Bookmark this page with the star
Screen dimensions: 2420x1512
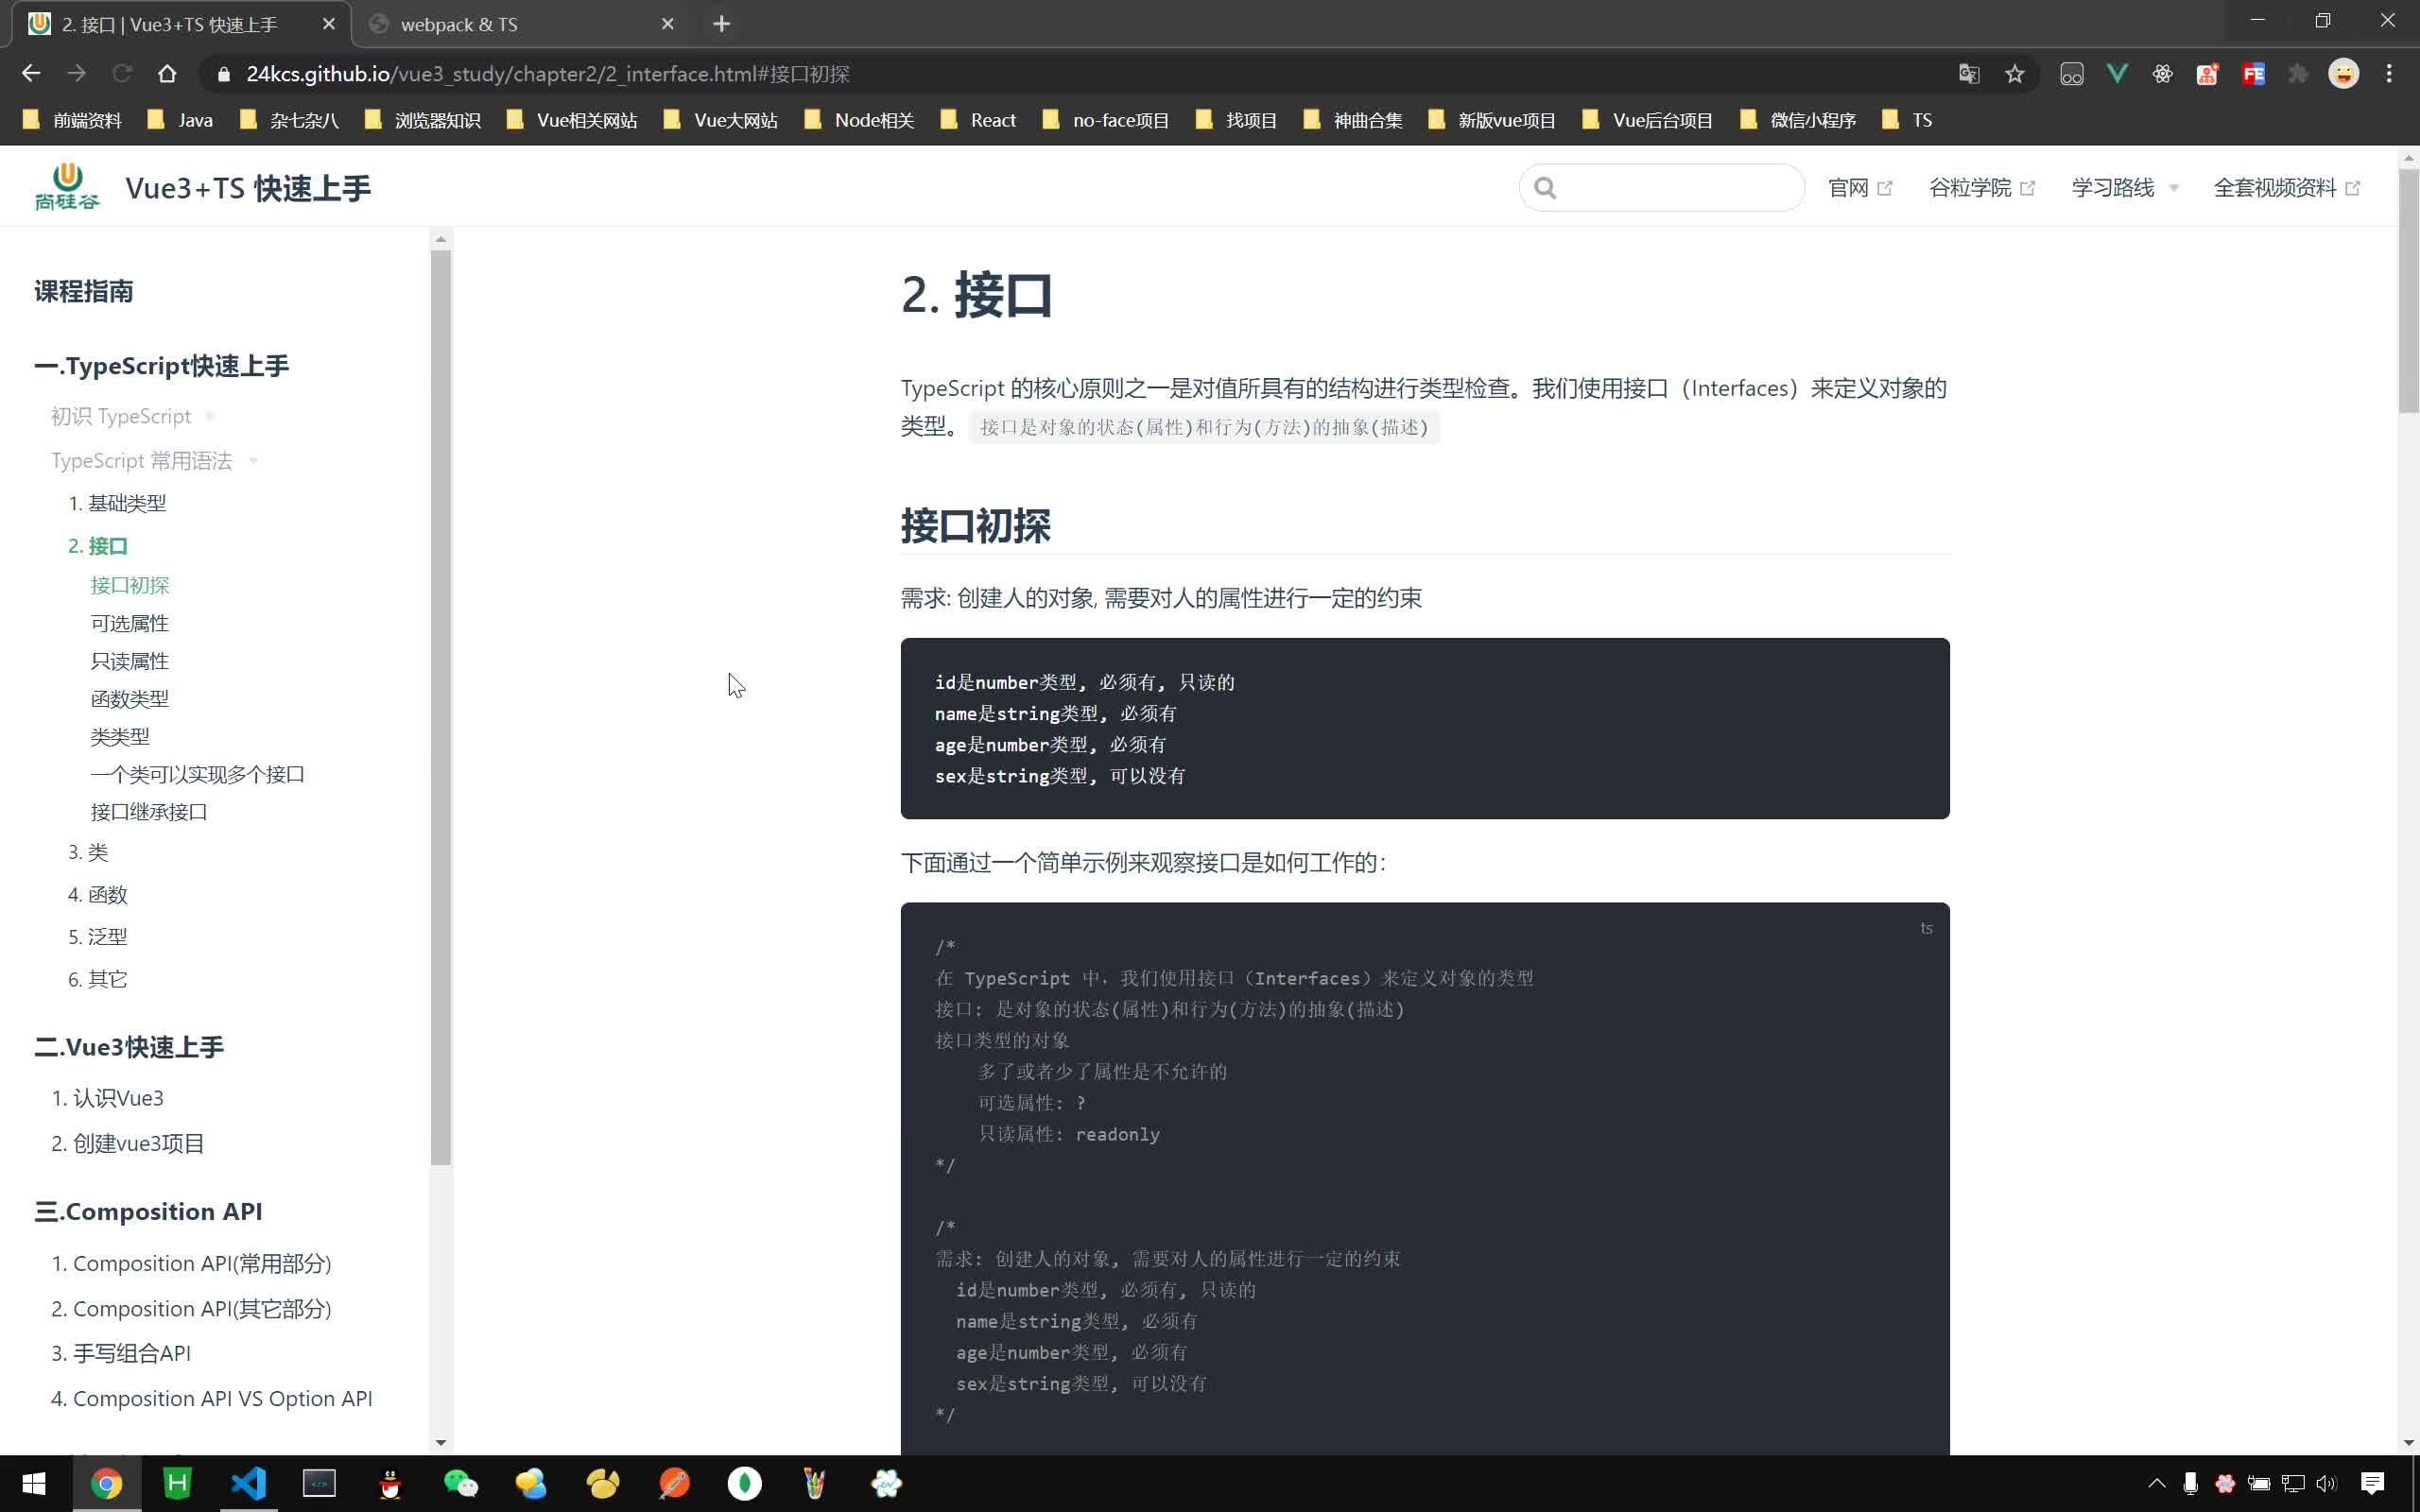(2014, 73)
